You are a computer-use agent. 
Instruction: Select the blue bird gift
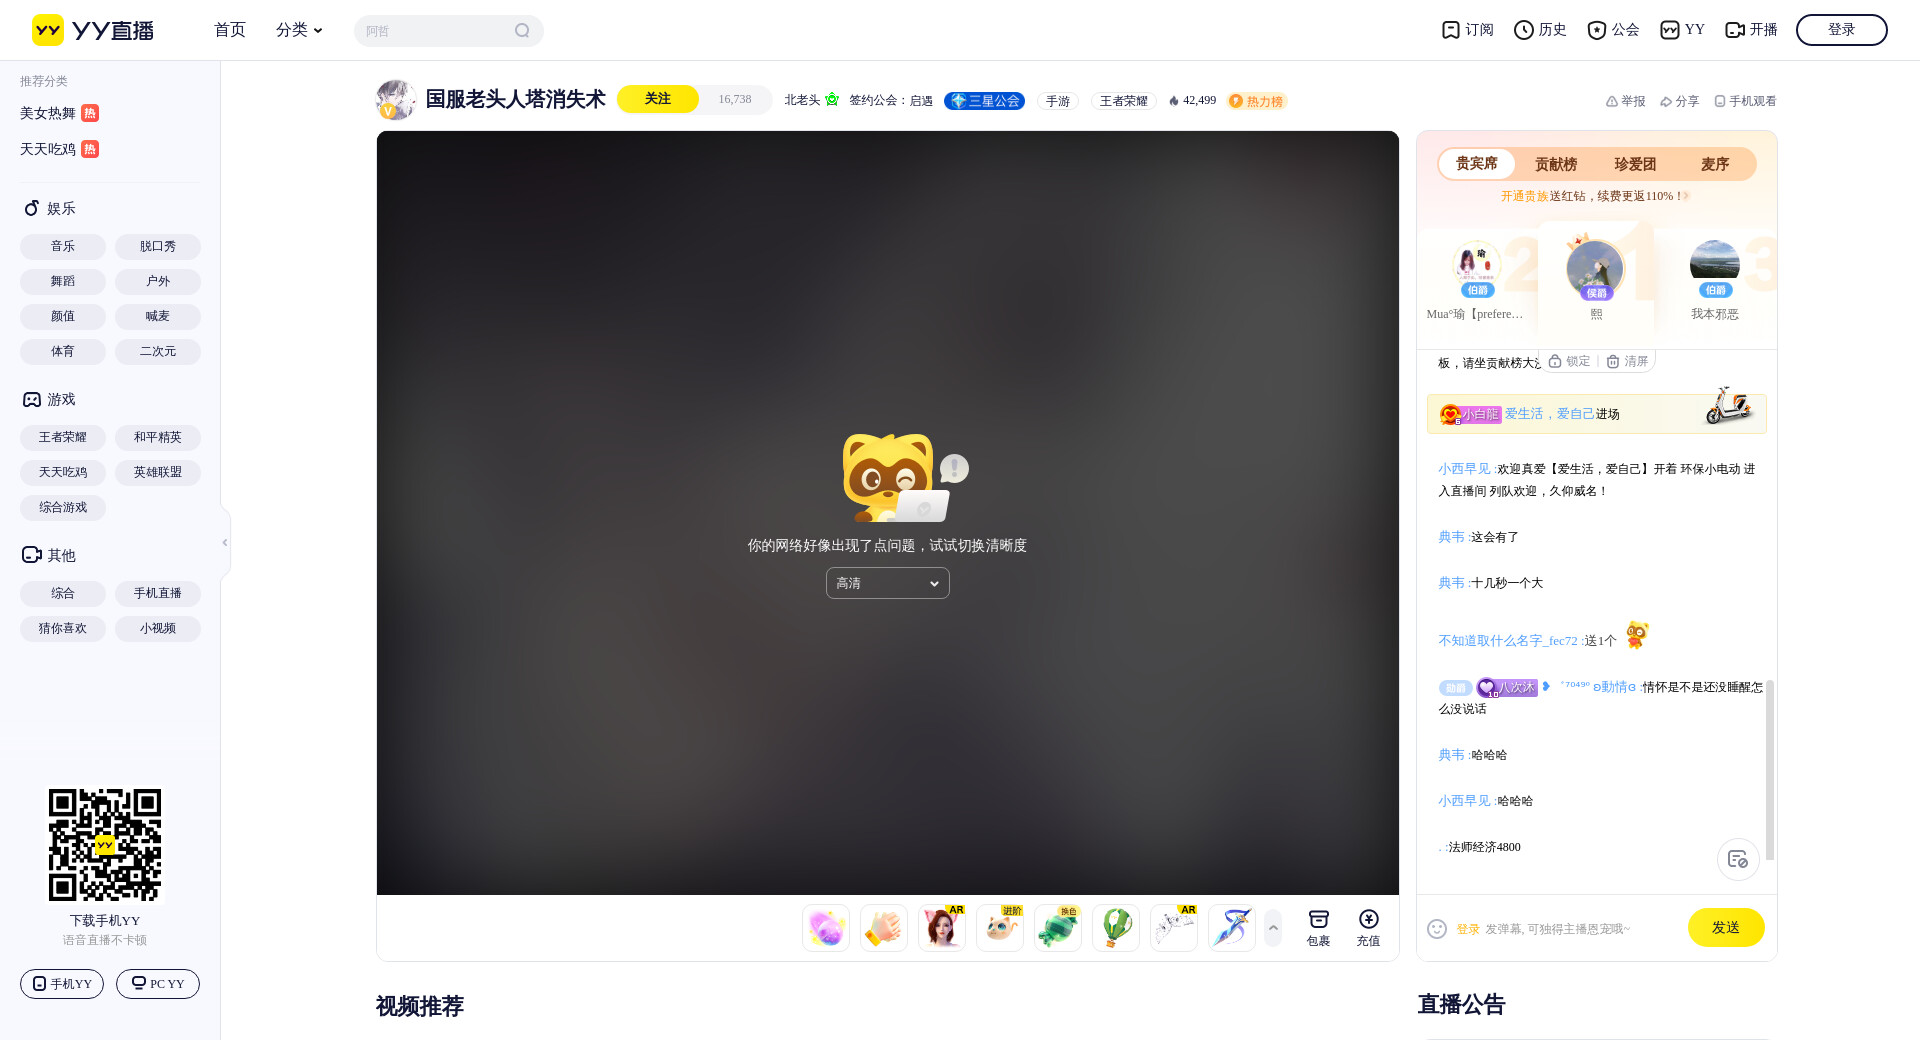click(1232, 928)
